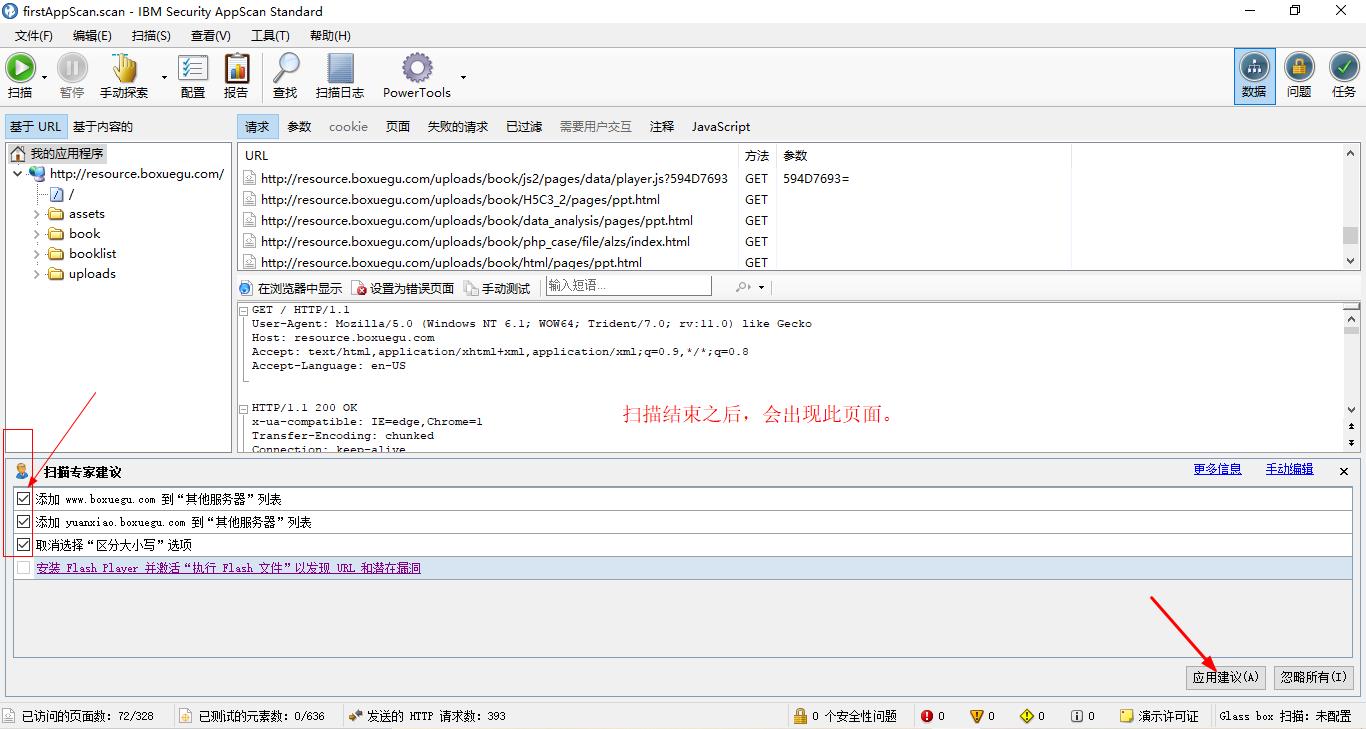Check the Install Flash Player recommendation box

24,568
